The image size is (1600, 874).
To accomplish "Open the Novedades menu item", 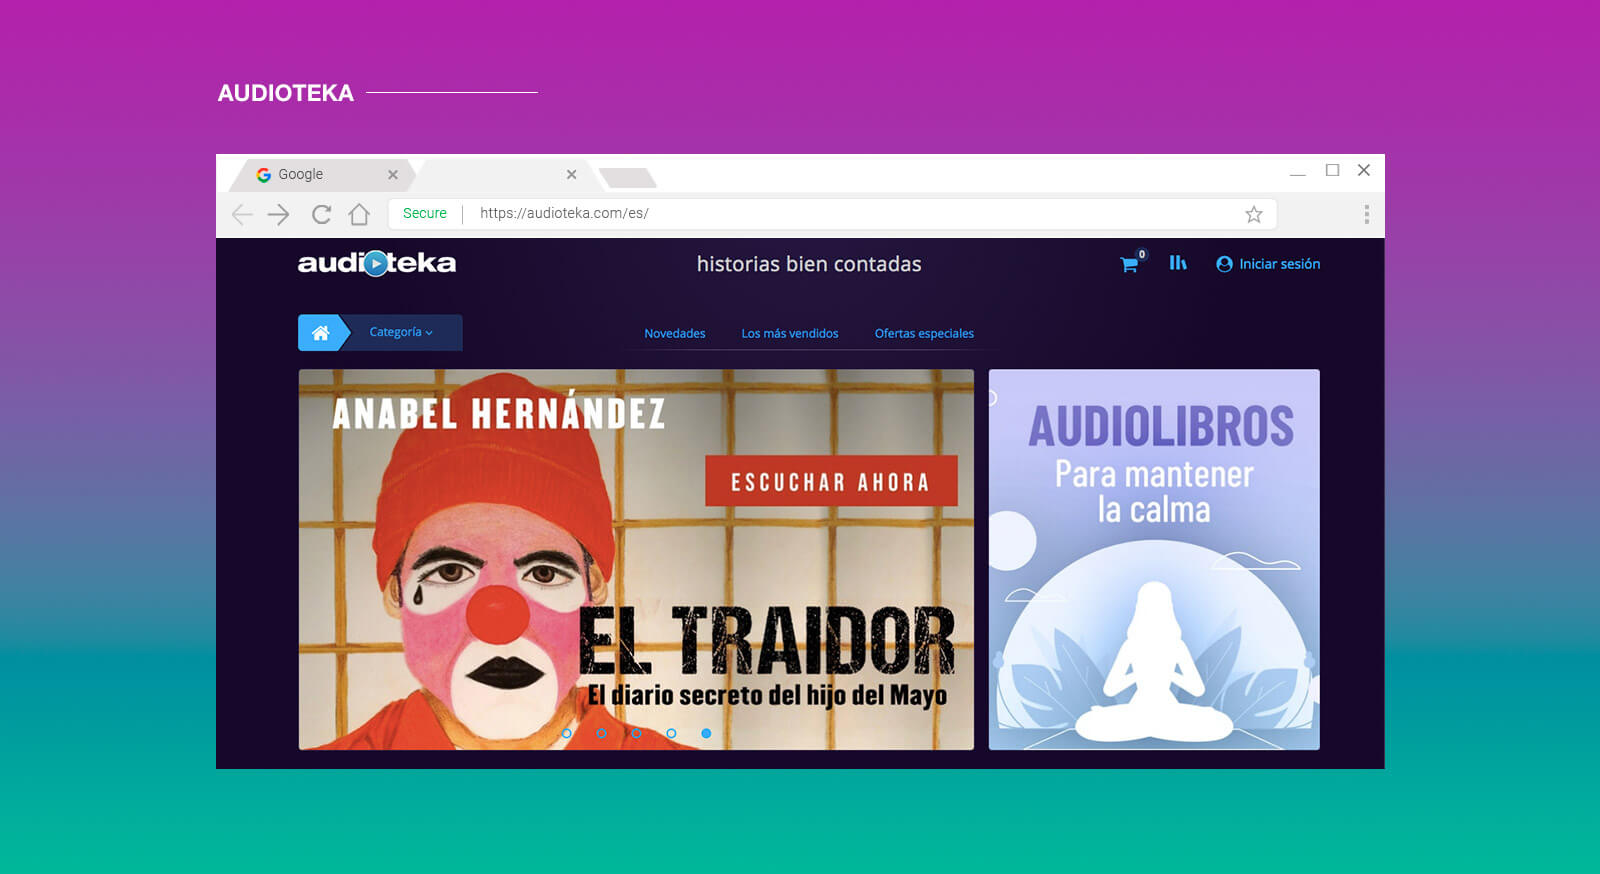I will click(674, 334).
